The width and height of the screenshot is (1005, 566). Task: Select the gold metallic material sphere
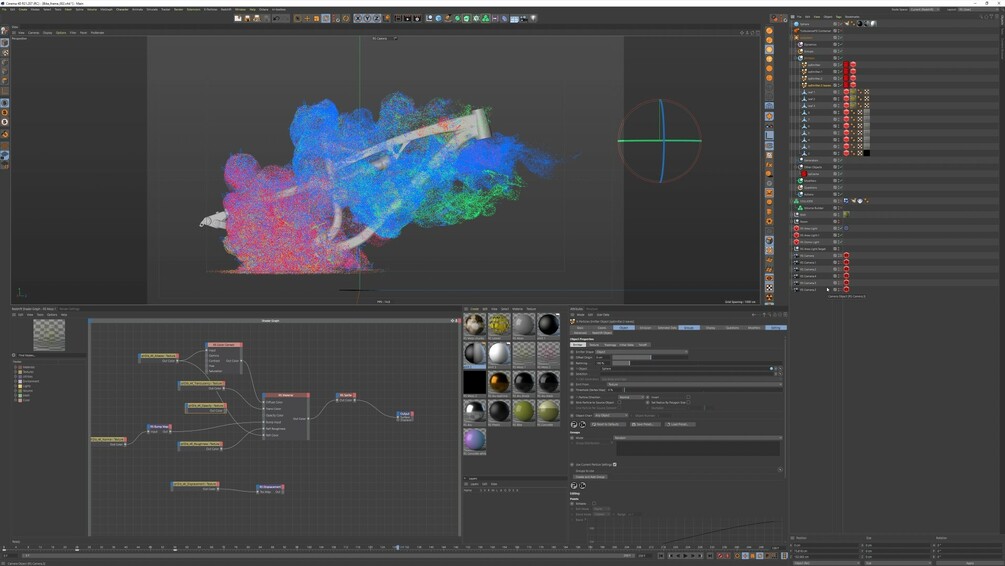coord(499,382)
